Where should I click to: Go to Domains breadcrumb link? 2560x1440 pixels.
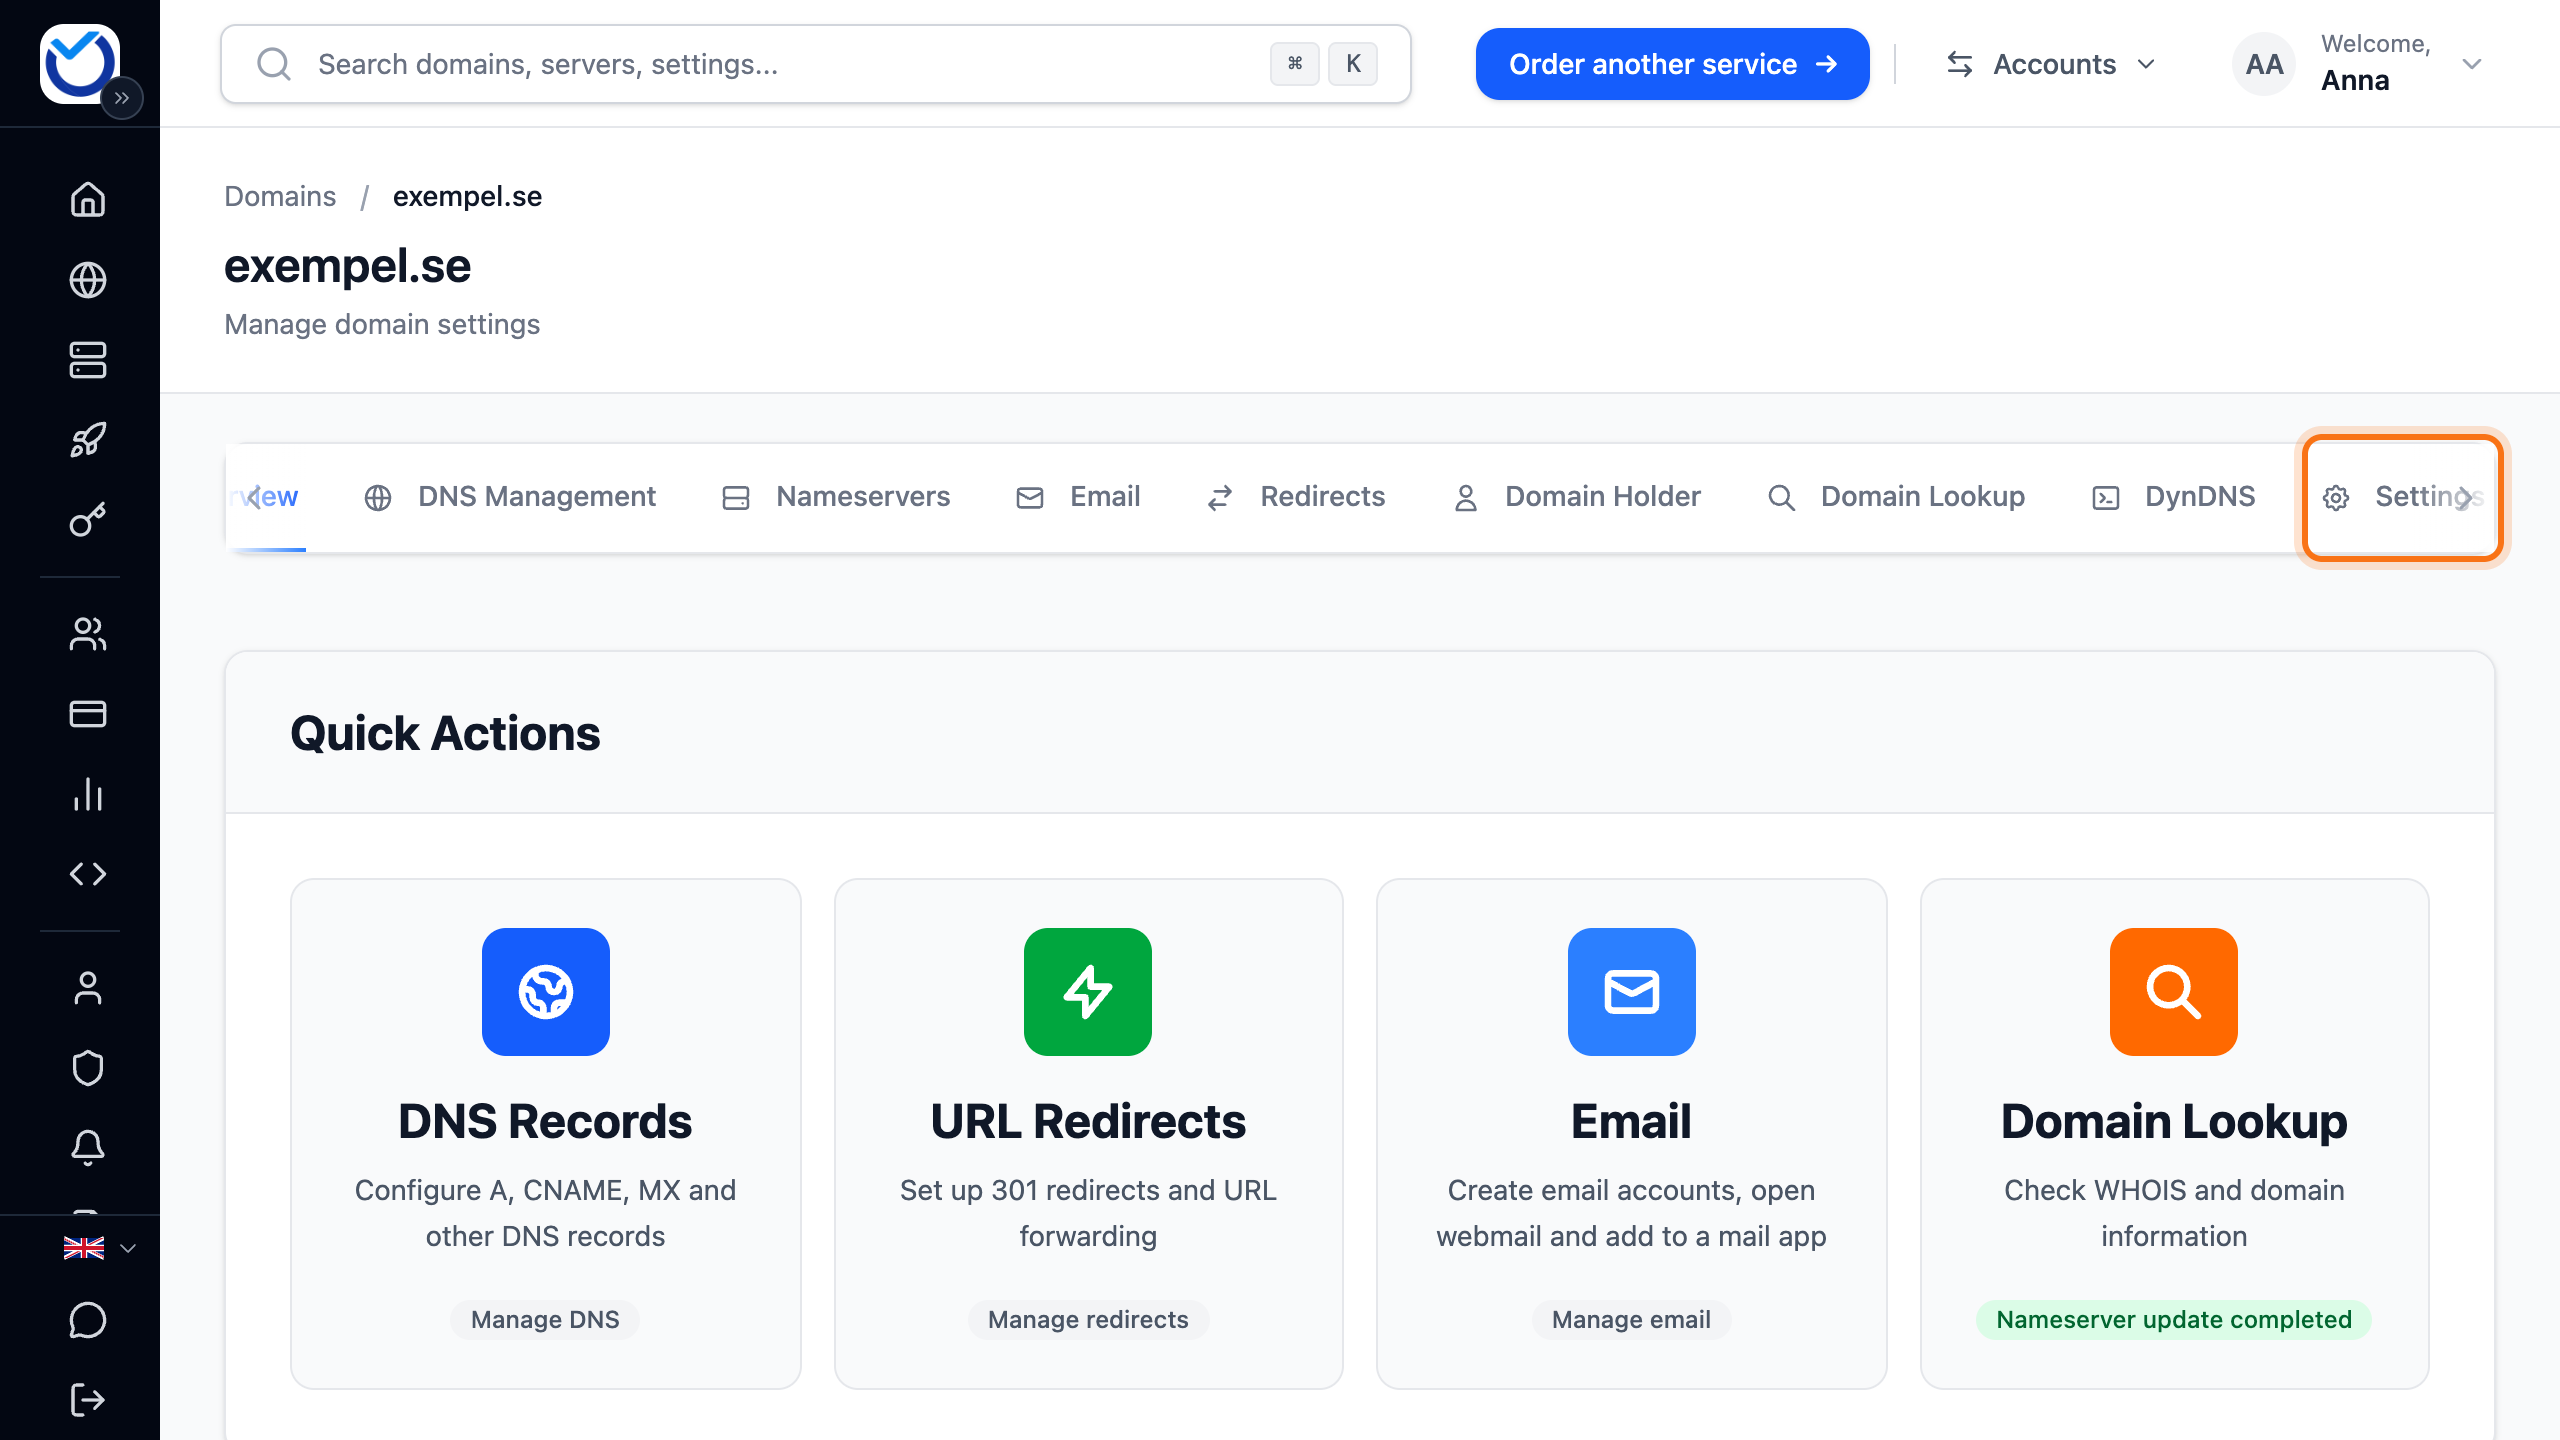coord(280,196)
